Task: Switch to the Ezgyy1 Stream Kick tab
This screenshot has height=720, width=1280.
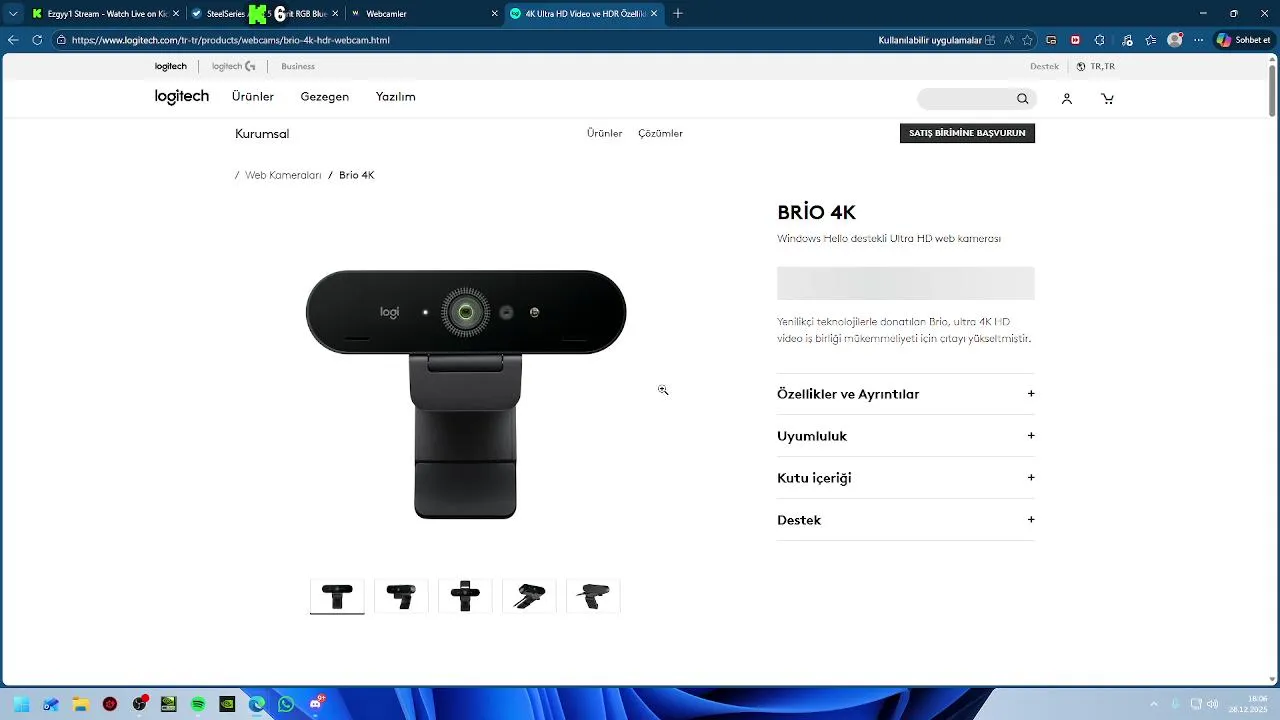Action: pyautogui.click(x=105, y=14)
